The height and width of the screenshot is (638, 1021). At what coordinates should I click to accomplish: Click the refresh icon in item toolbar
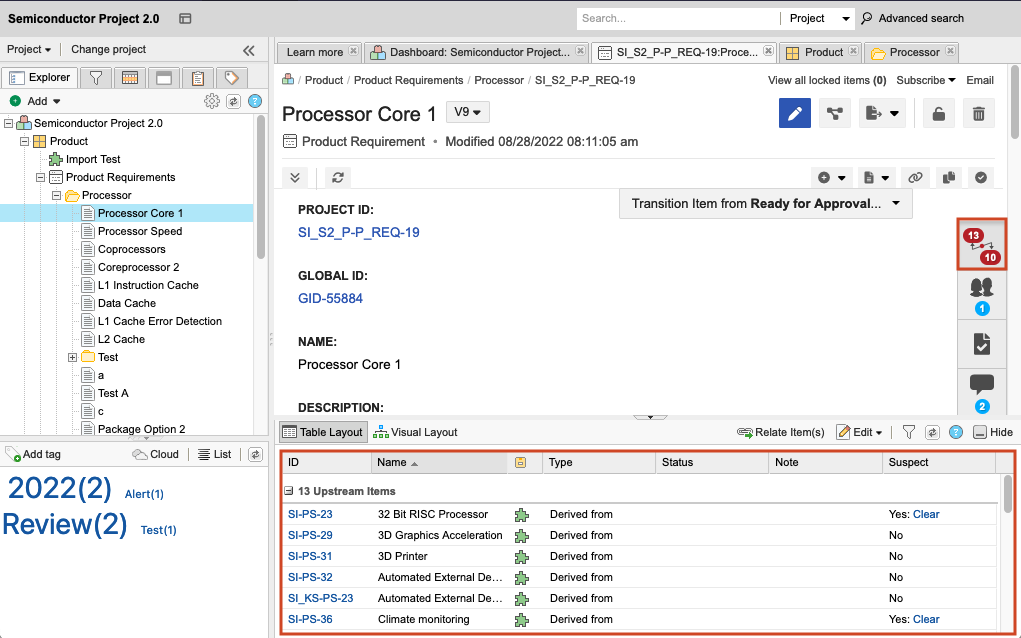coord(339,177)
